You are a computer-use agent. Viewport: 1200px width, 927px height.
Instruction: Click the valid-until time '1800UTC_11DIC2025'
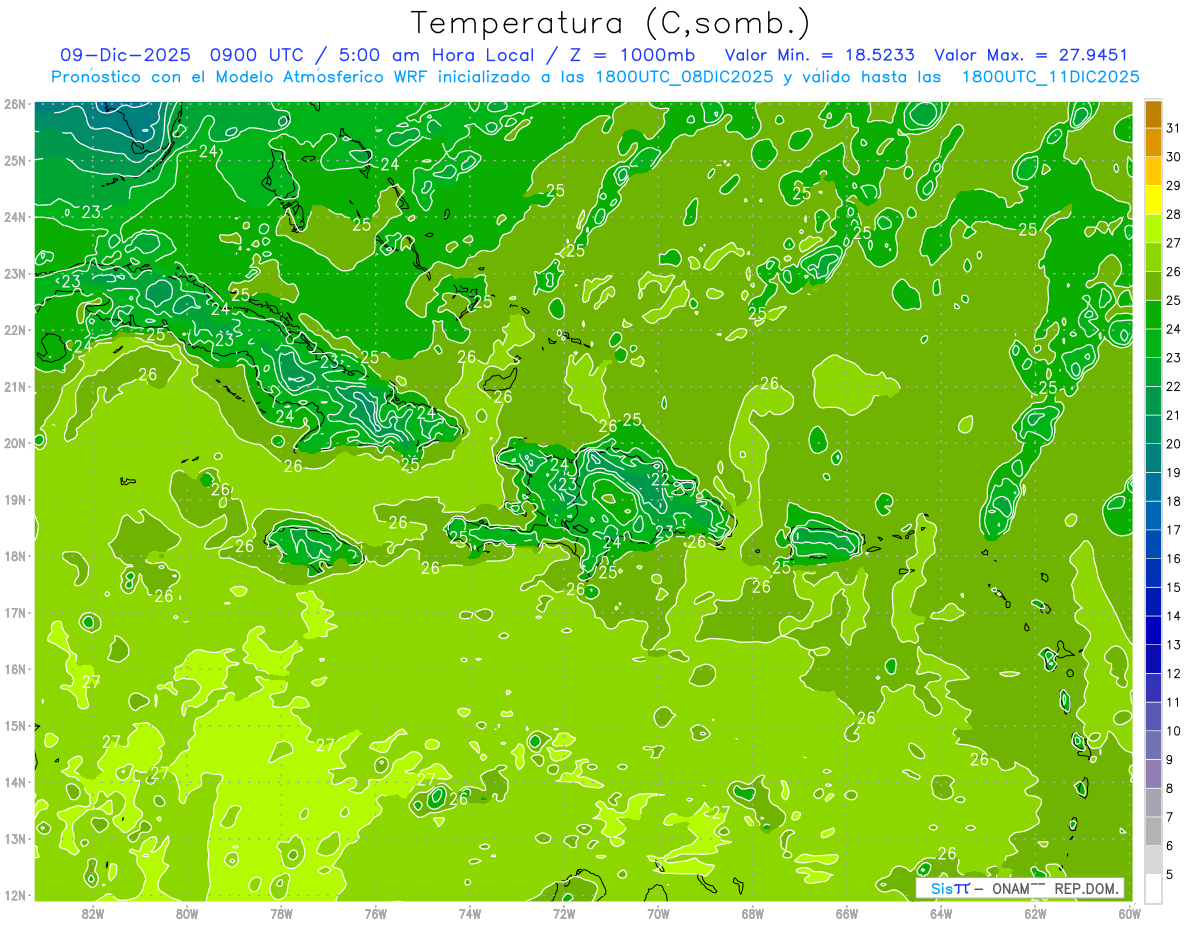tap(1050, 77)
